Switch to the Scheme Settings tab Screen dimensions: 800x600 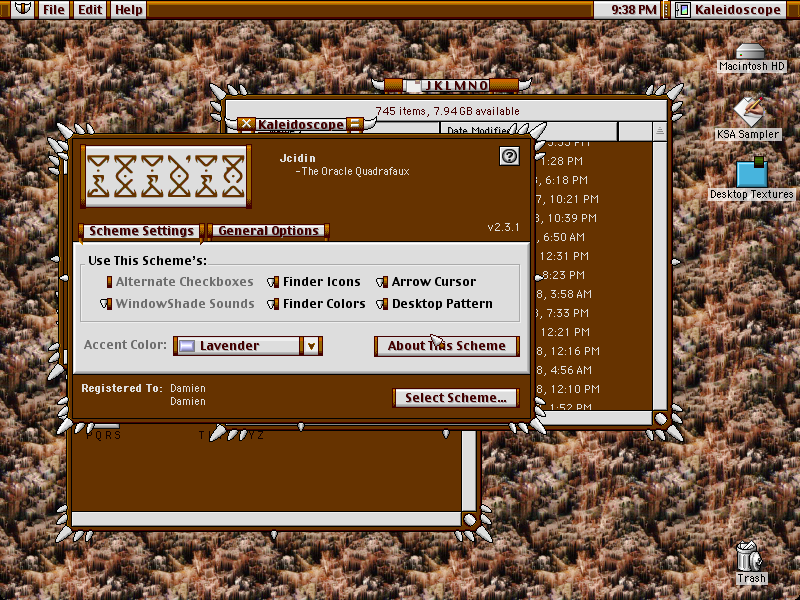point(141,231)
